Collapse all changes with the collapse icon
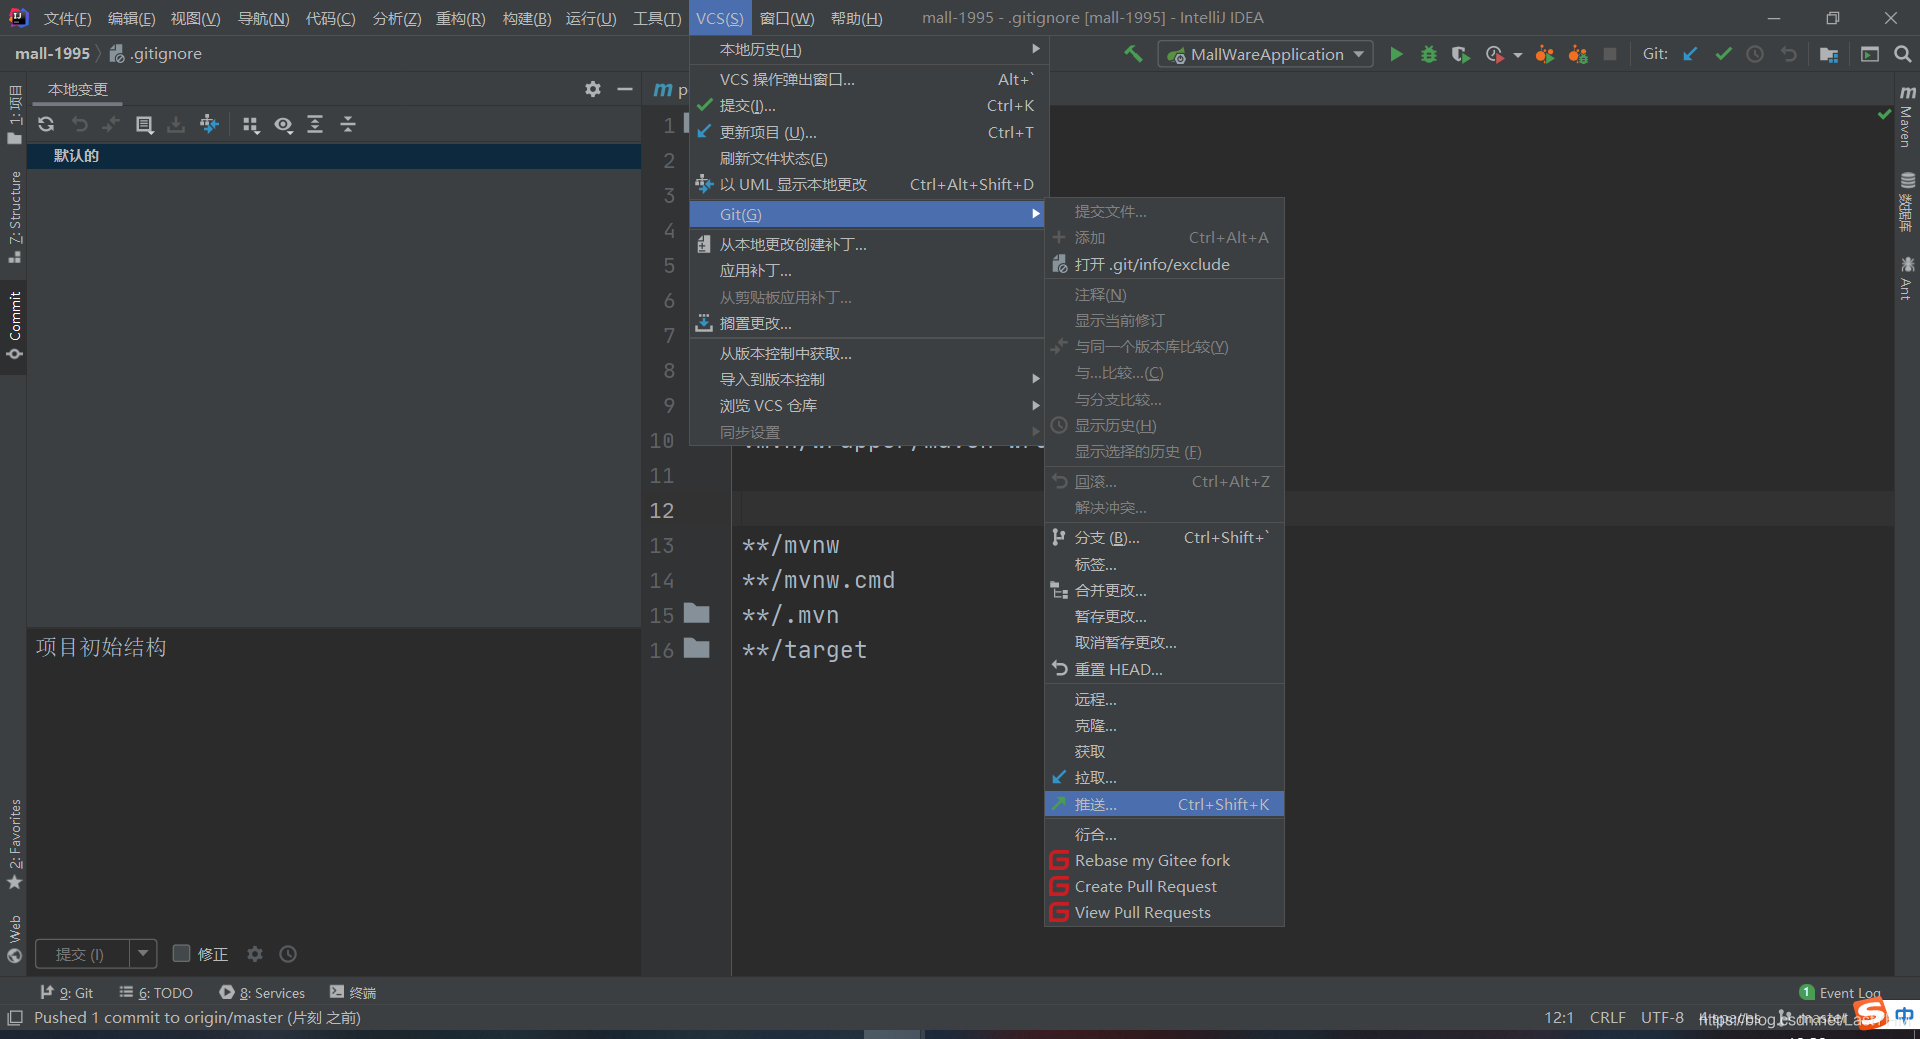This screenshot has height=1039, width=1920. point(348,124)
